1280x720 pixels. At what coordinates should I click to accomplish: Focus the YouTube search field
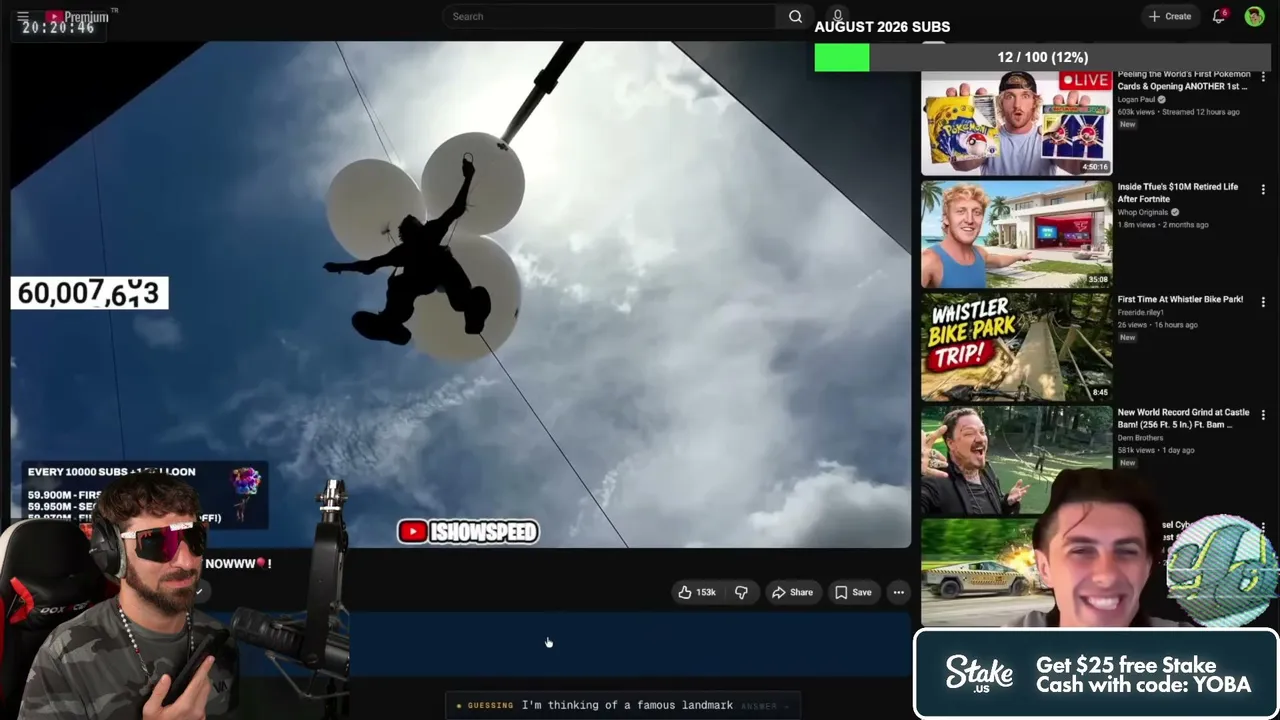point(608,16)
